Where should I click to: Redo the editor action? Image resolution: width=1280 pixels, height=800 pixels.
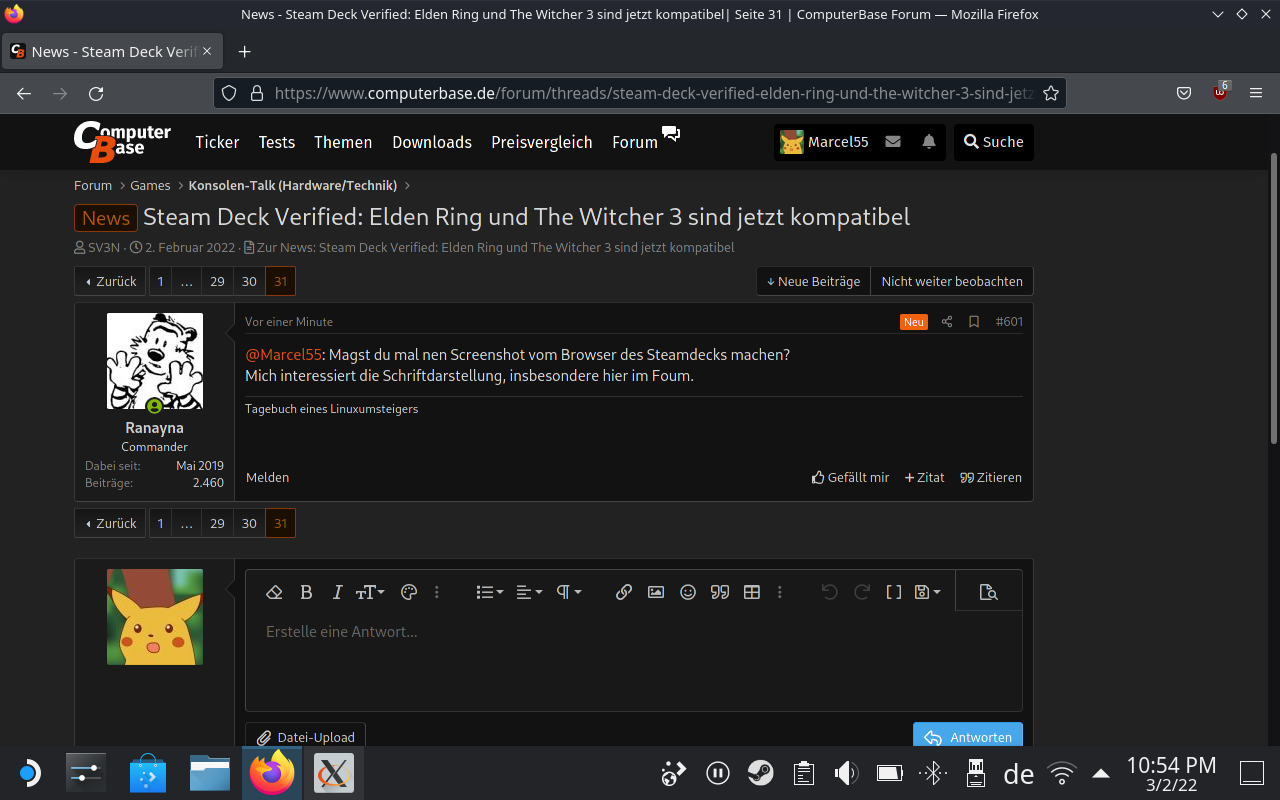coord(862,592)
